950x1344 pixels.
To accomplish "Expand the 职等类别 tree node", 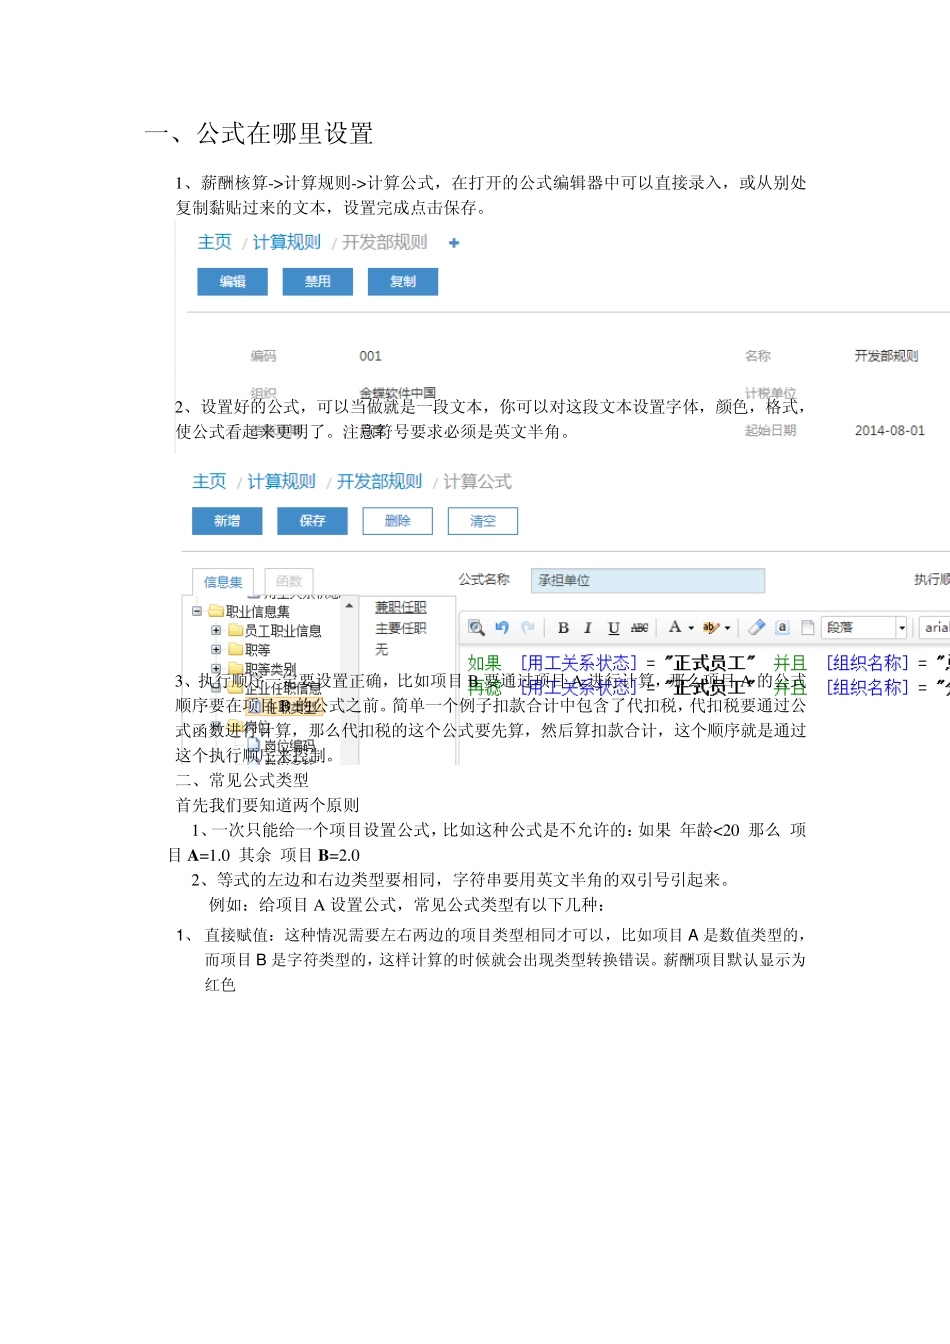I will (216, 669).
